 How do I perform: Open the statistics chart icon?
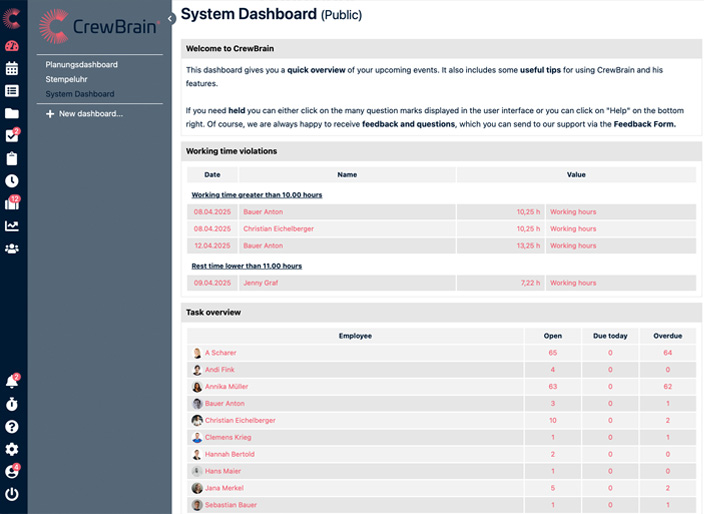pos(12,226)
